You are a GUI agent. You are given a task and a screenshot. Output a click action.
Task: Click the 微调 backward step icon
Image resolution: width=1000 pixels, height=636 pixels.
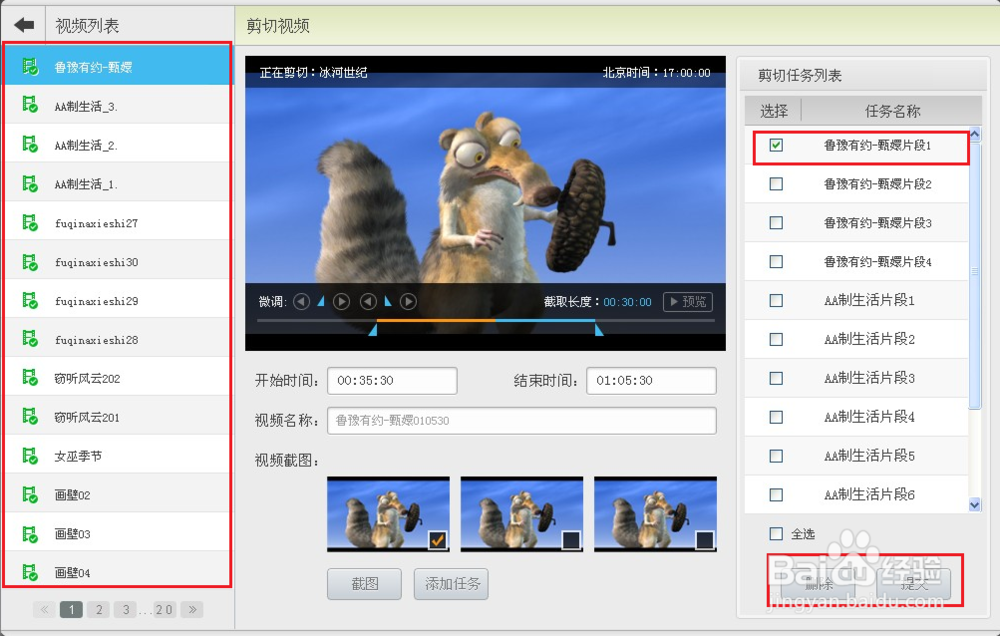coord(300,300)
